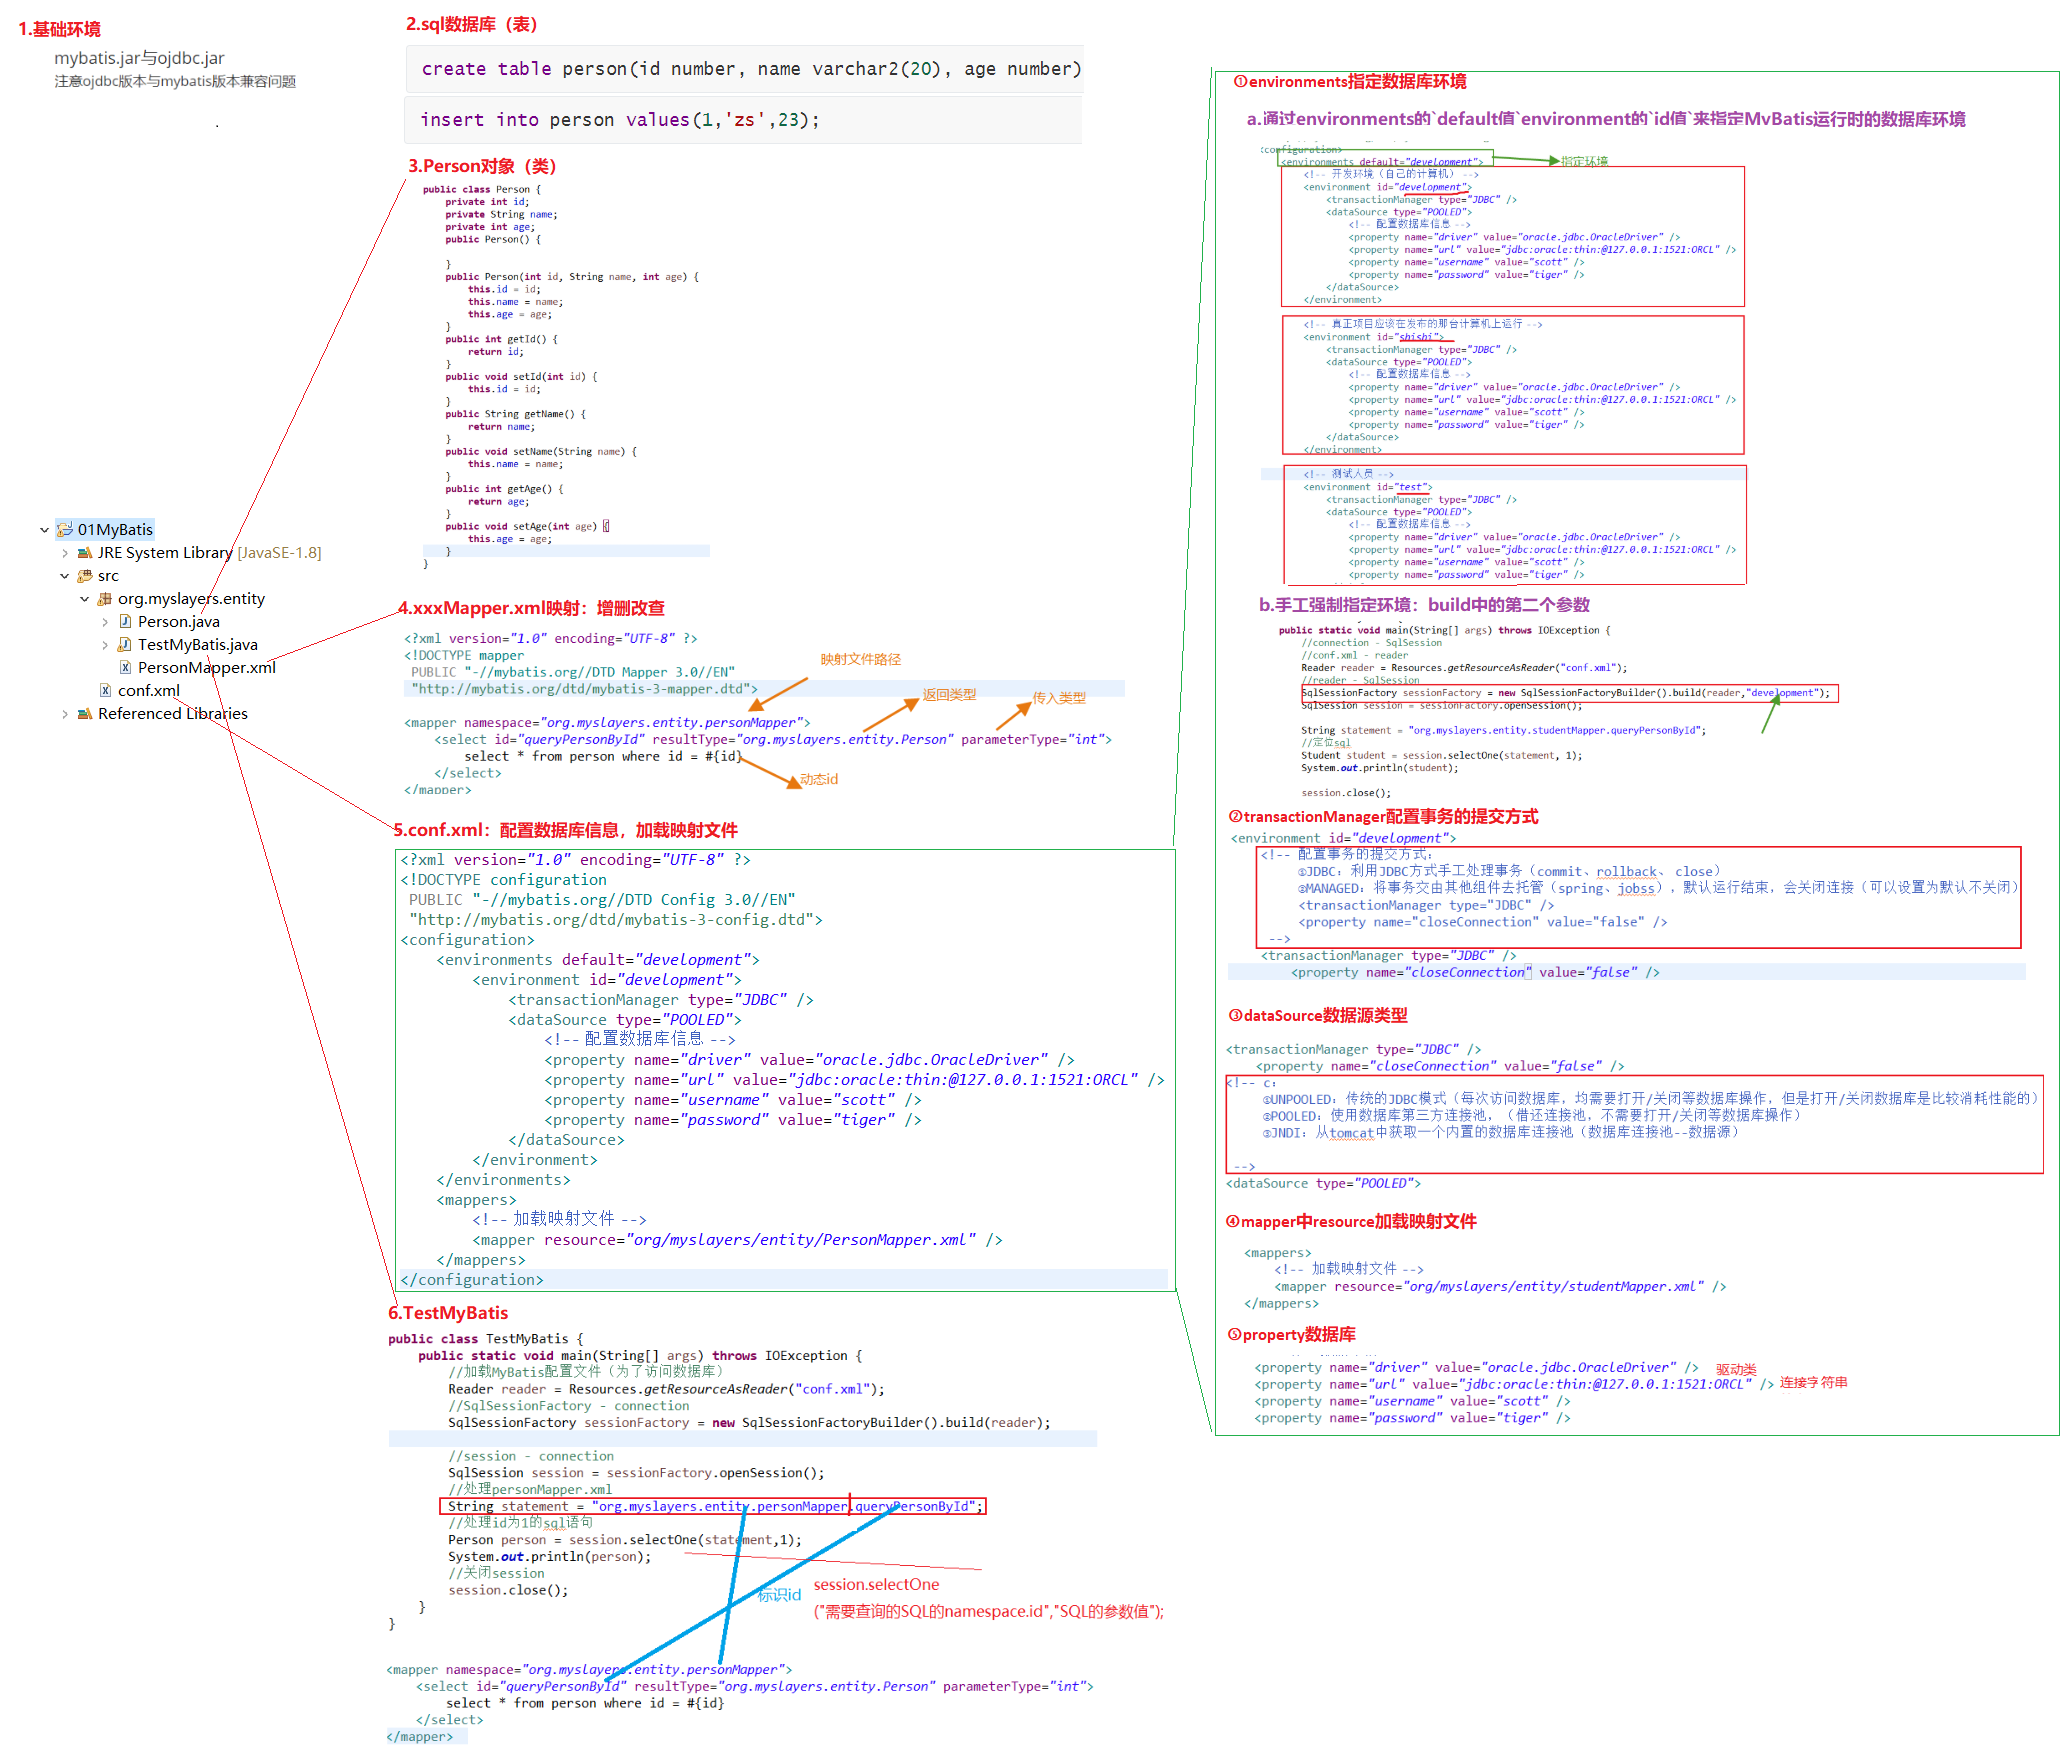The width and height of the screenshot is (2072, 1758).
Task: Click the conf.xml file icon
Action: pyautogui.click(x=105, y=691)
